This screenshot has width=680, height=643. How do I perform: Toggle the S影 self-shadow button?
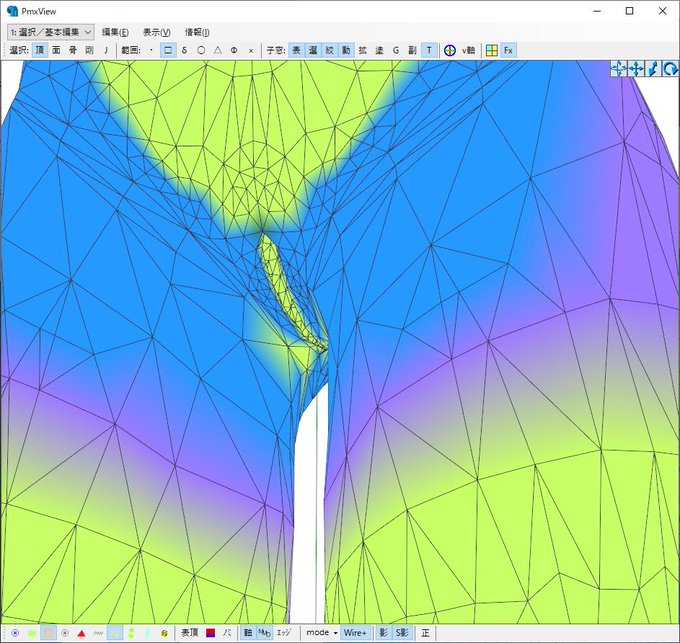point(402,633)
